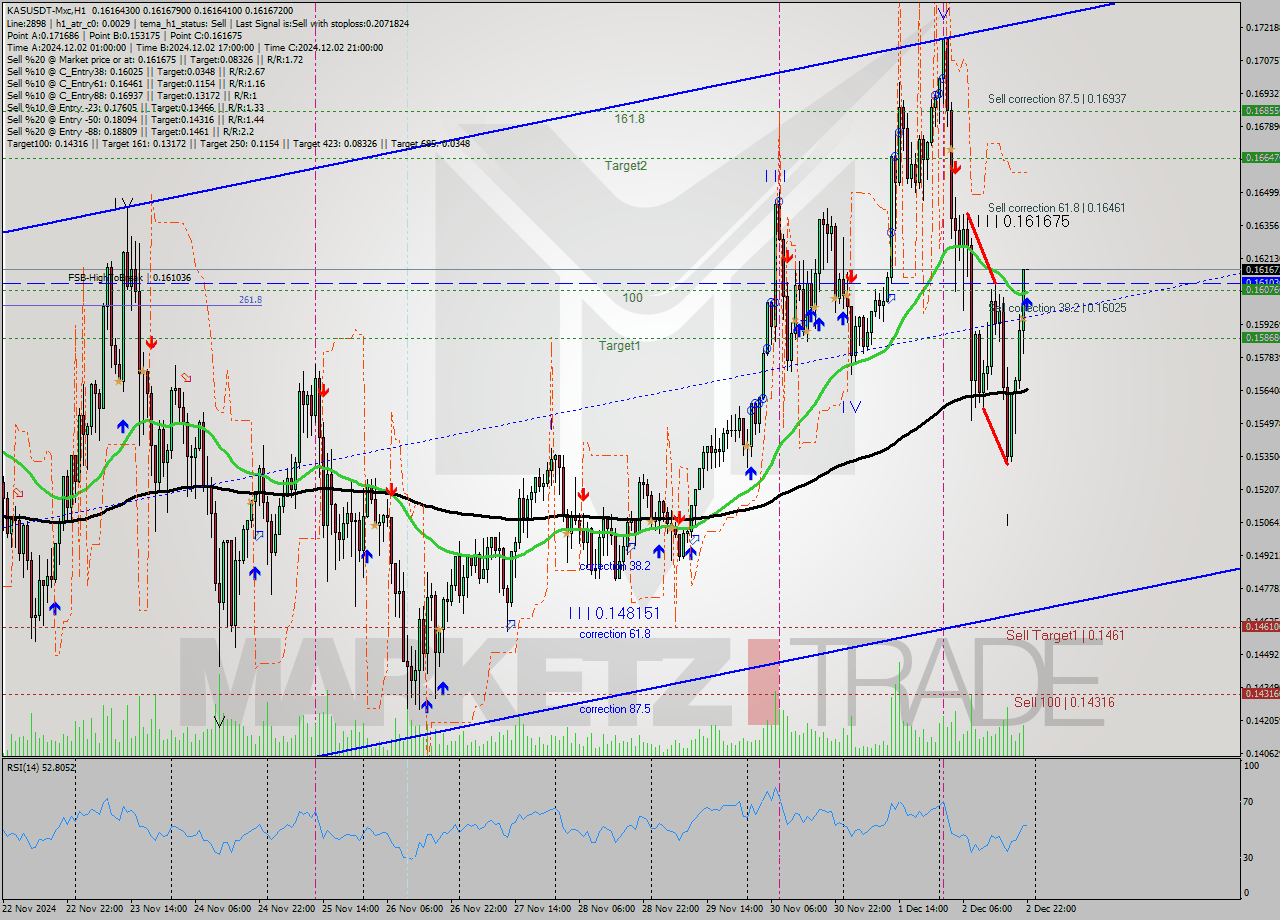Click the red 0.14610 price tag on the axis

(x=1260, y=626)
